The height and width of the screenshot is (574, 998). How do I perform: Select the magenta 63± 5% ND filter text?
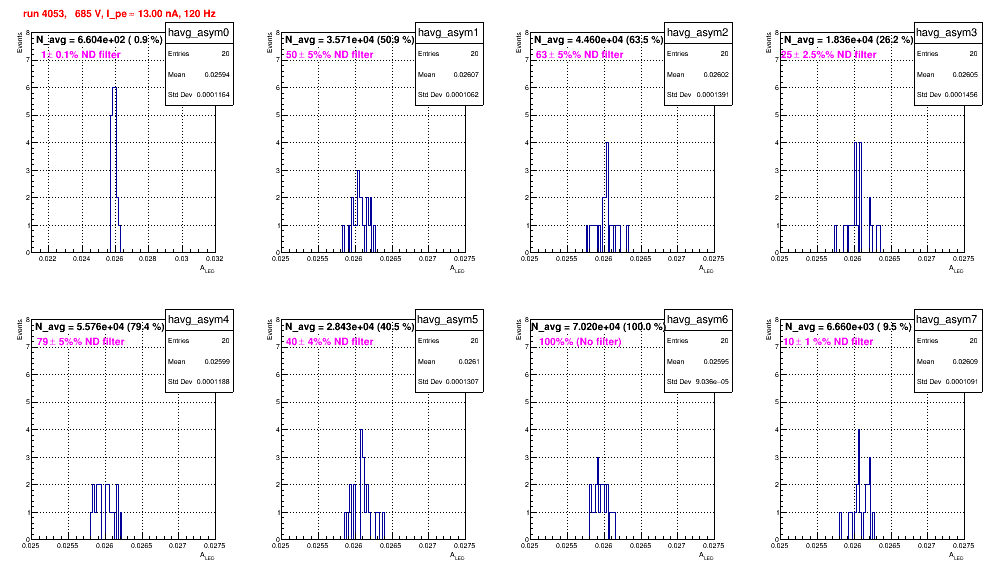579,55
